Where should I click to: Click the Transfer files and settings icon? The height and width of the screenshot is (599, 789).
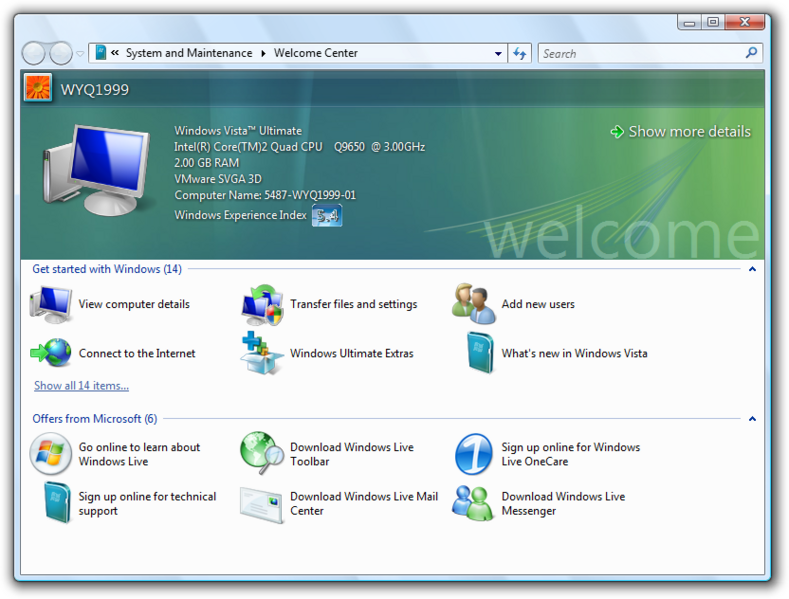click(262, 304)
